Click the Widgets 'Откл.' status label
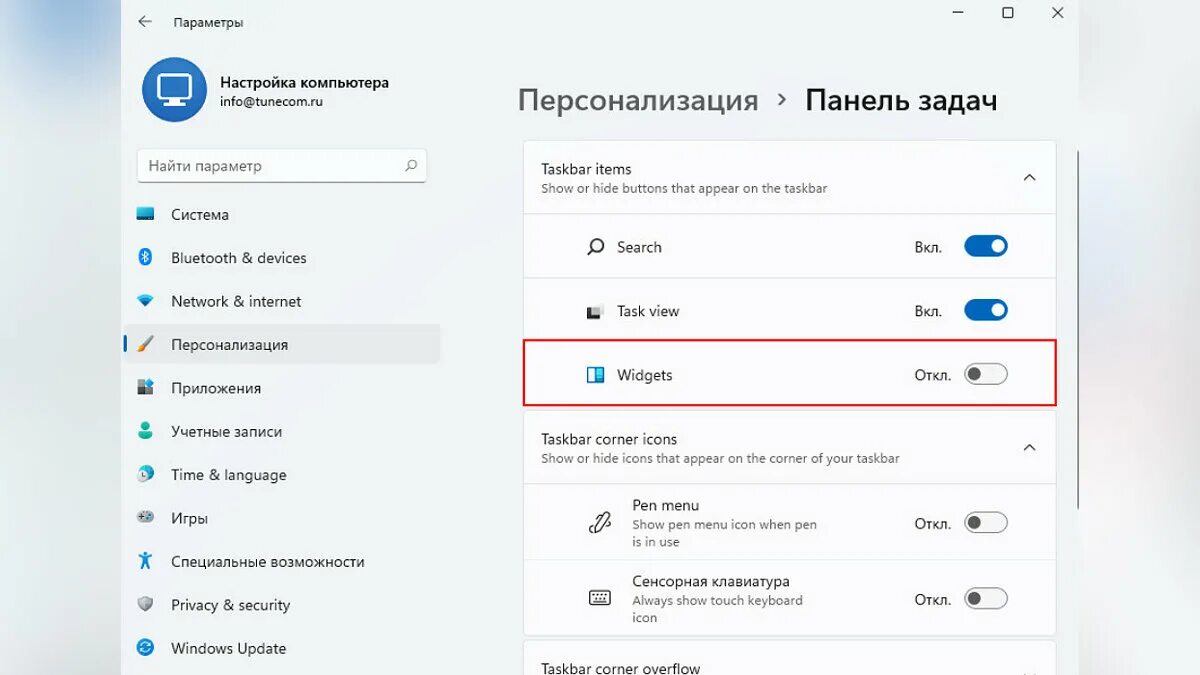Screen dimensions: 1200x675 [932, 375]
